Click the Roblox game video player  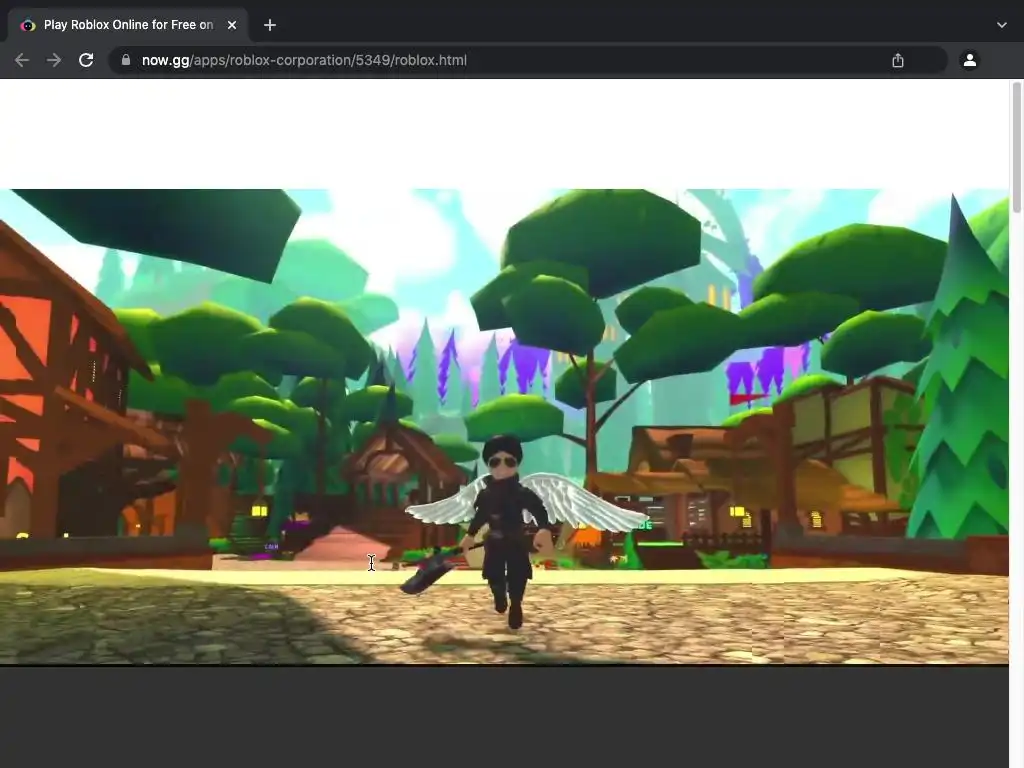click(504, 426)
